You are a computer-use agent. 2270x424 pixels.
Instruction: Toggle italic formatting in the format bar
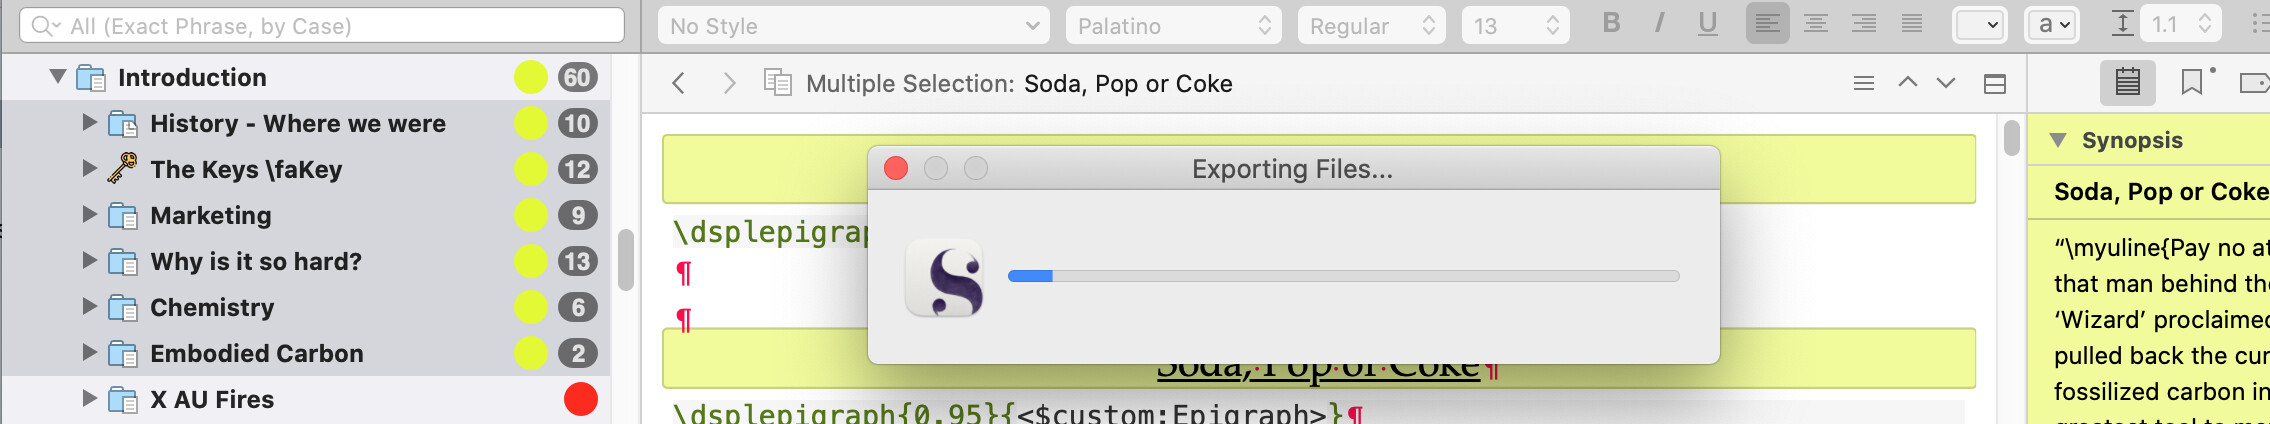point(1659,24)
